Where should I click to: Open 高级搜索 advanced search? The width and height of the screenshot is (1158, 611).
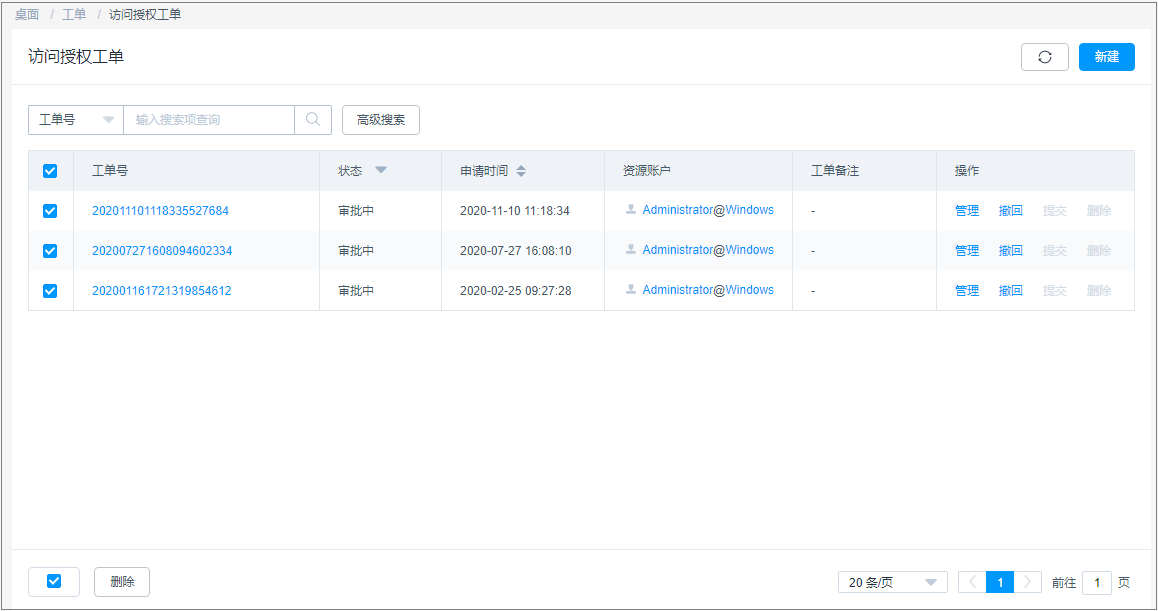pos(380,119)
